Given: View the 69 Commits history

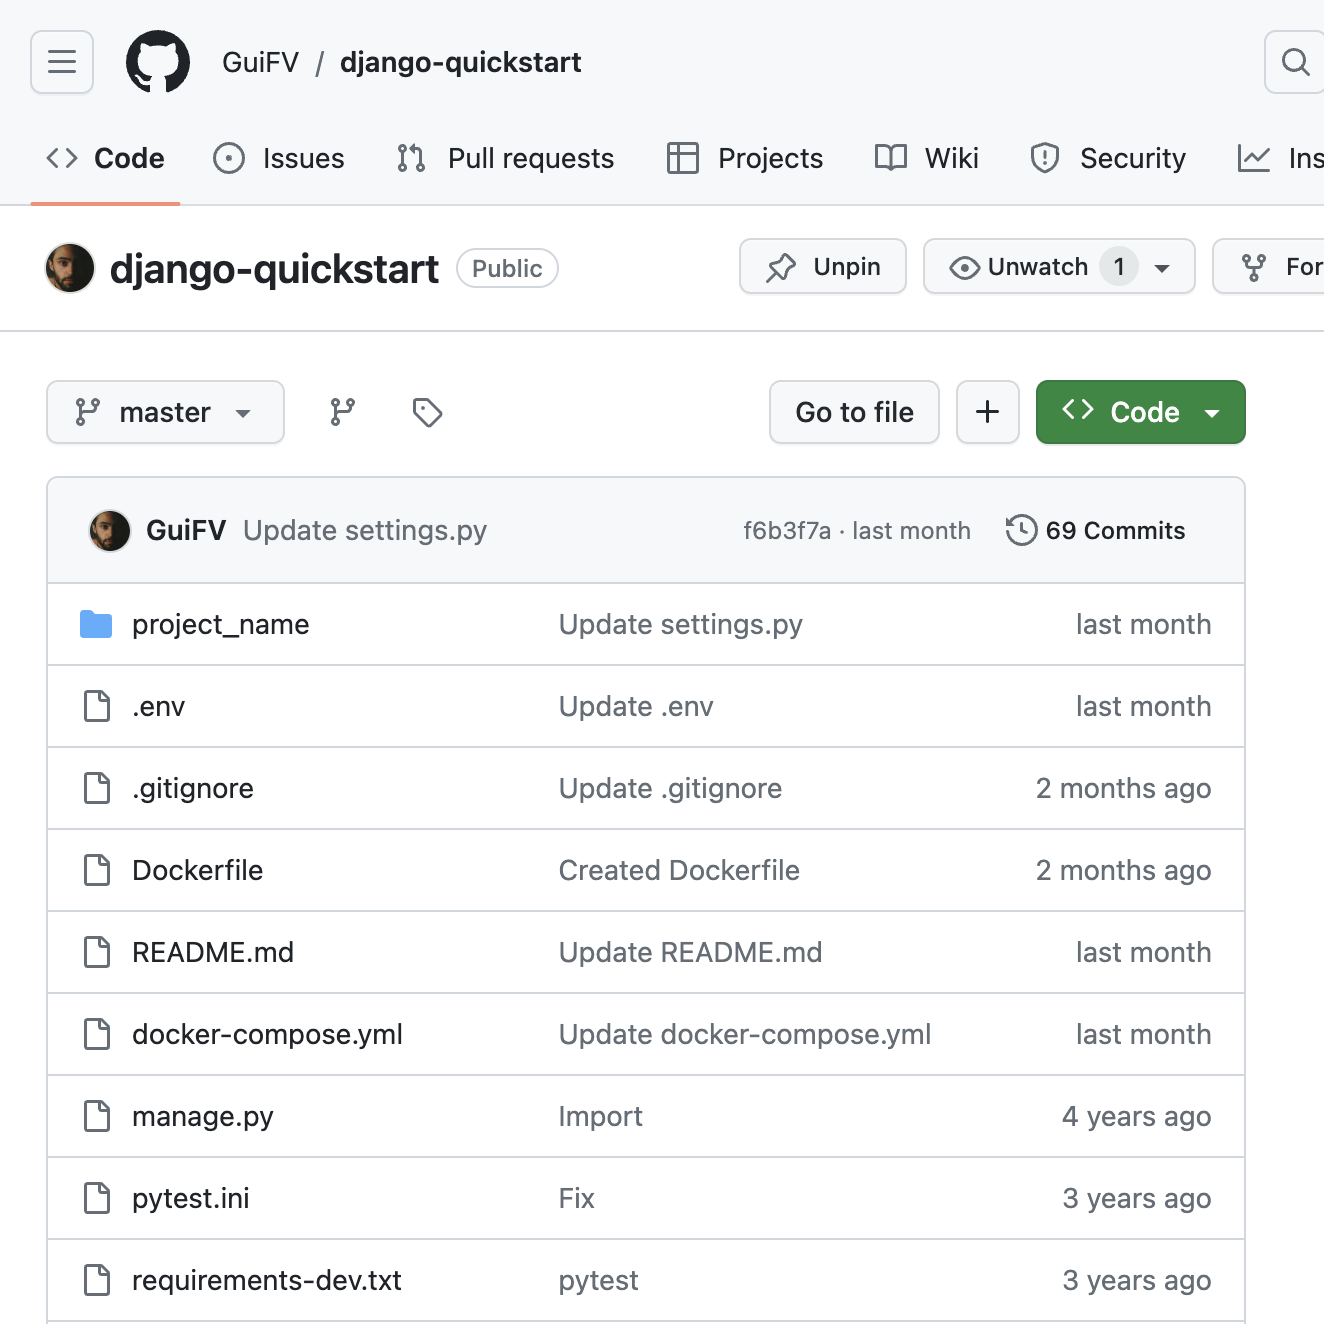Looking at the screenshot, I should click(1096, 530).
